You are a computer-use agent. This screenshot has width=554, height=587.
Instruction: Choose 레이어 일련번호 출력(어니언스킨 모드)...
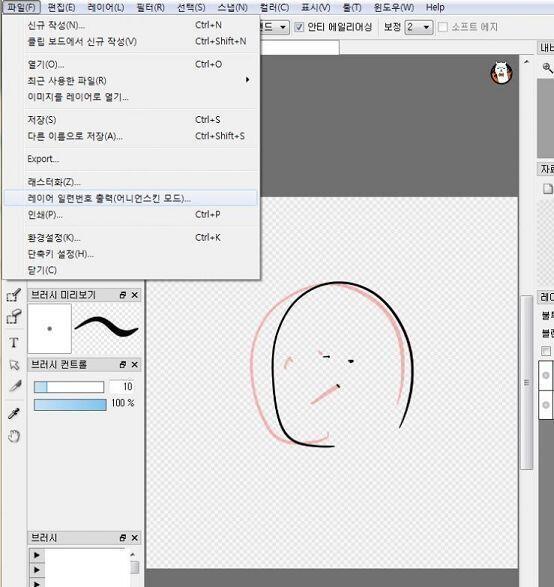pyautogui.click(x=131, y=198)
